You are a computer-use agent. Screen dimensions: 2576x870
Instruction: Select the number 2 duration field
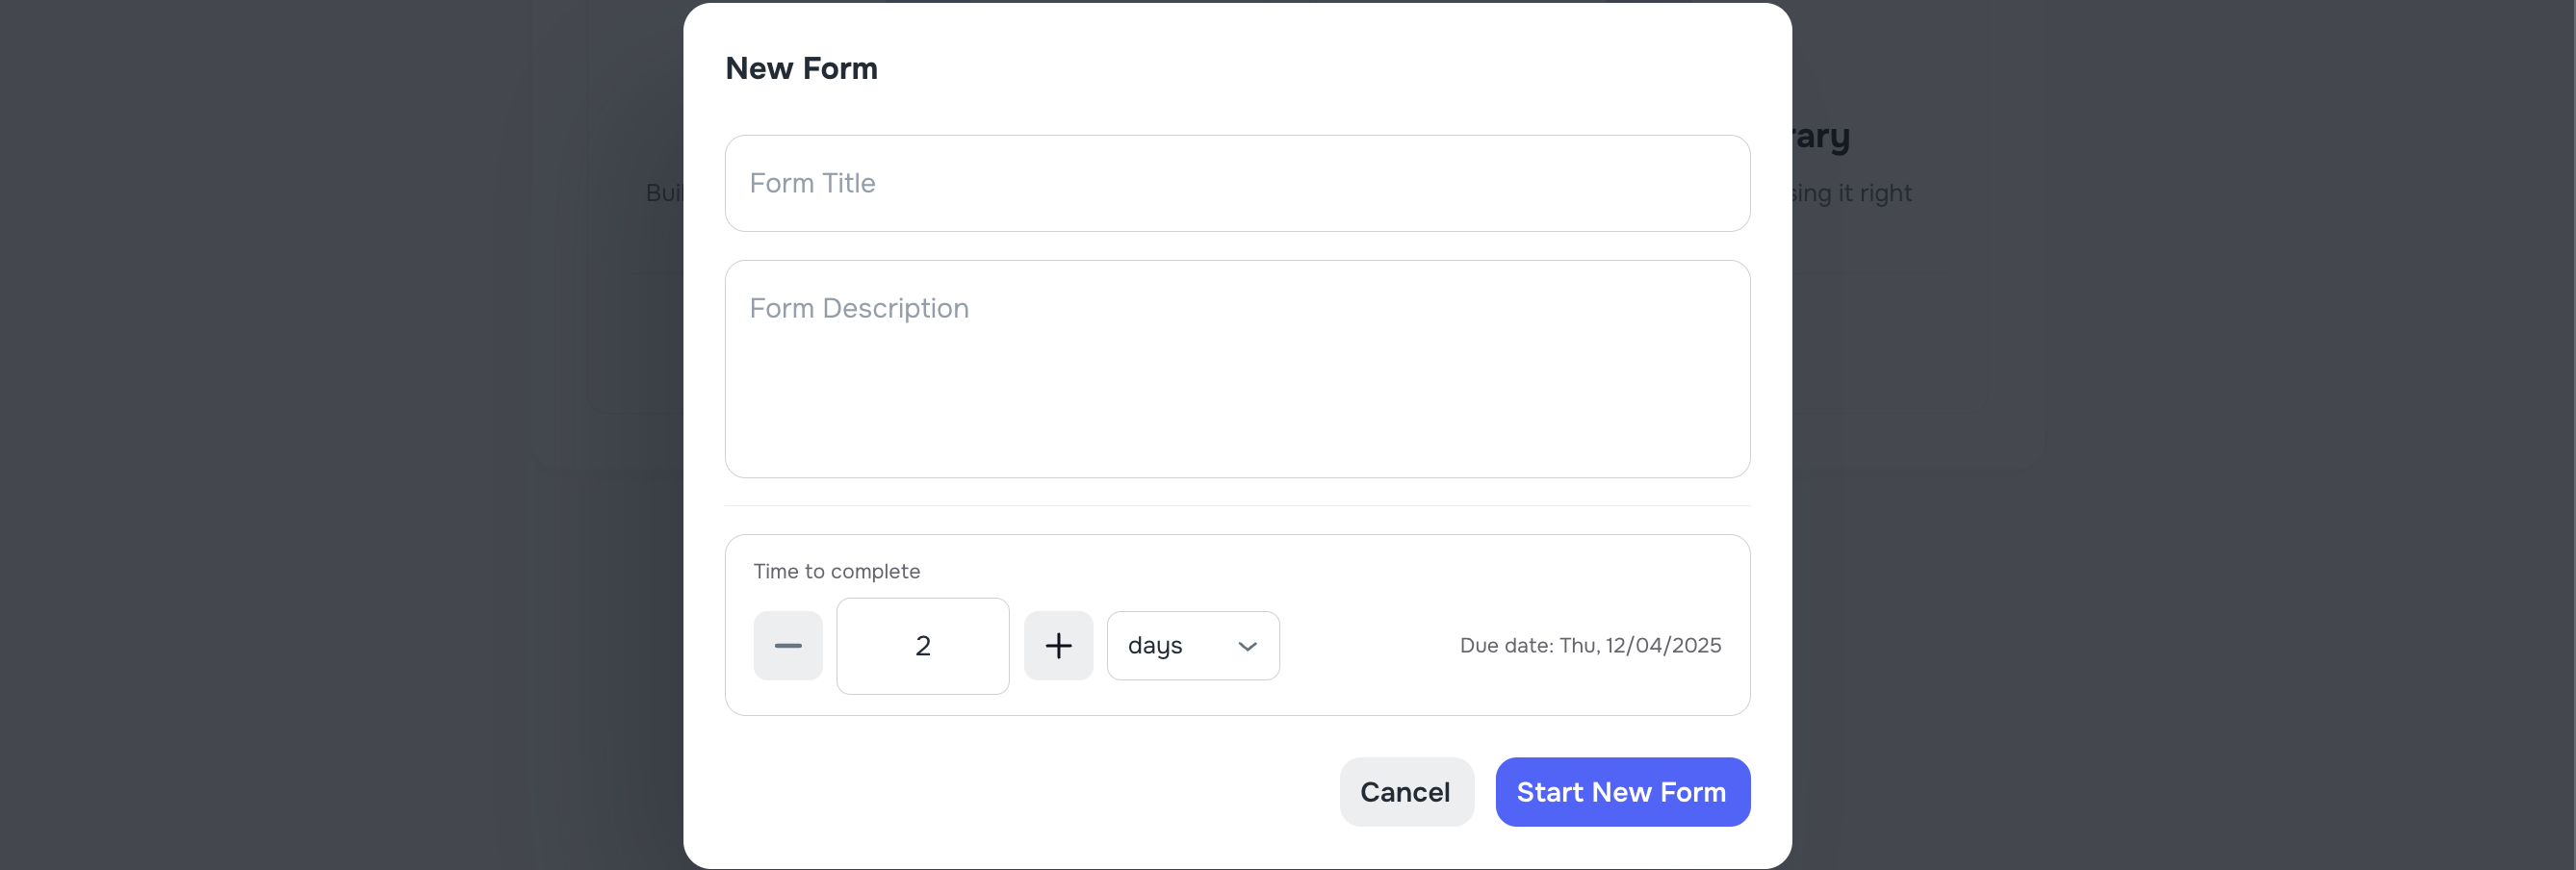click(922, 646)
